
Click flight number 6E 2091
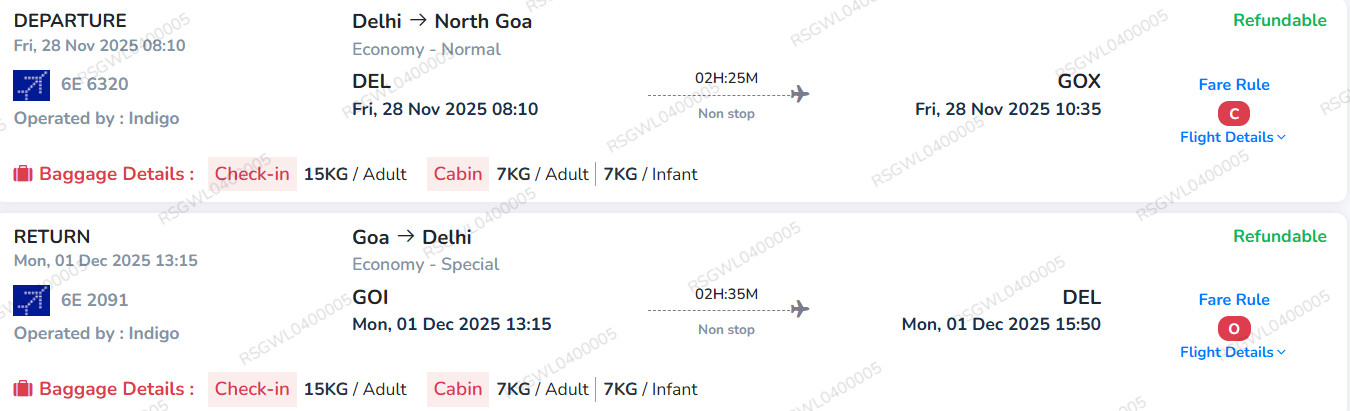pyautogui.click(x=95, y=300)
